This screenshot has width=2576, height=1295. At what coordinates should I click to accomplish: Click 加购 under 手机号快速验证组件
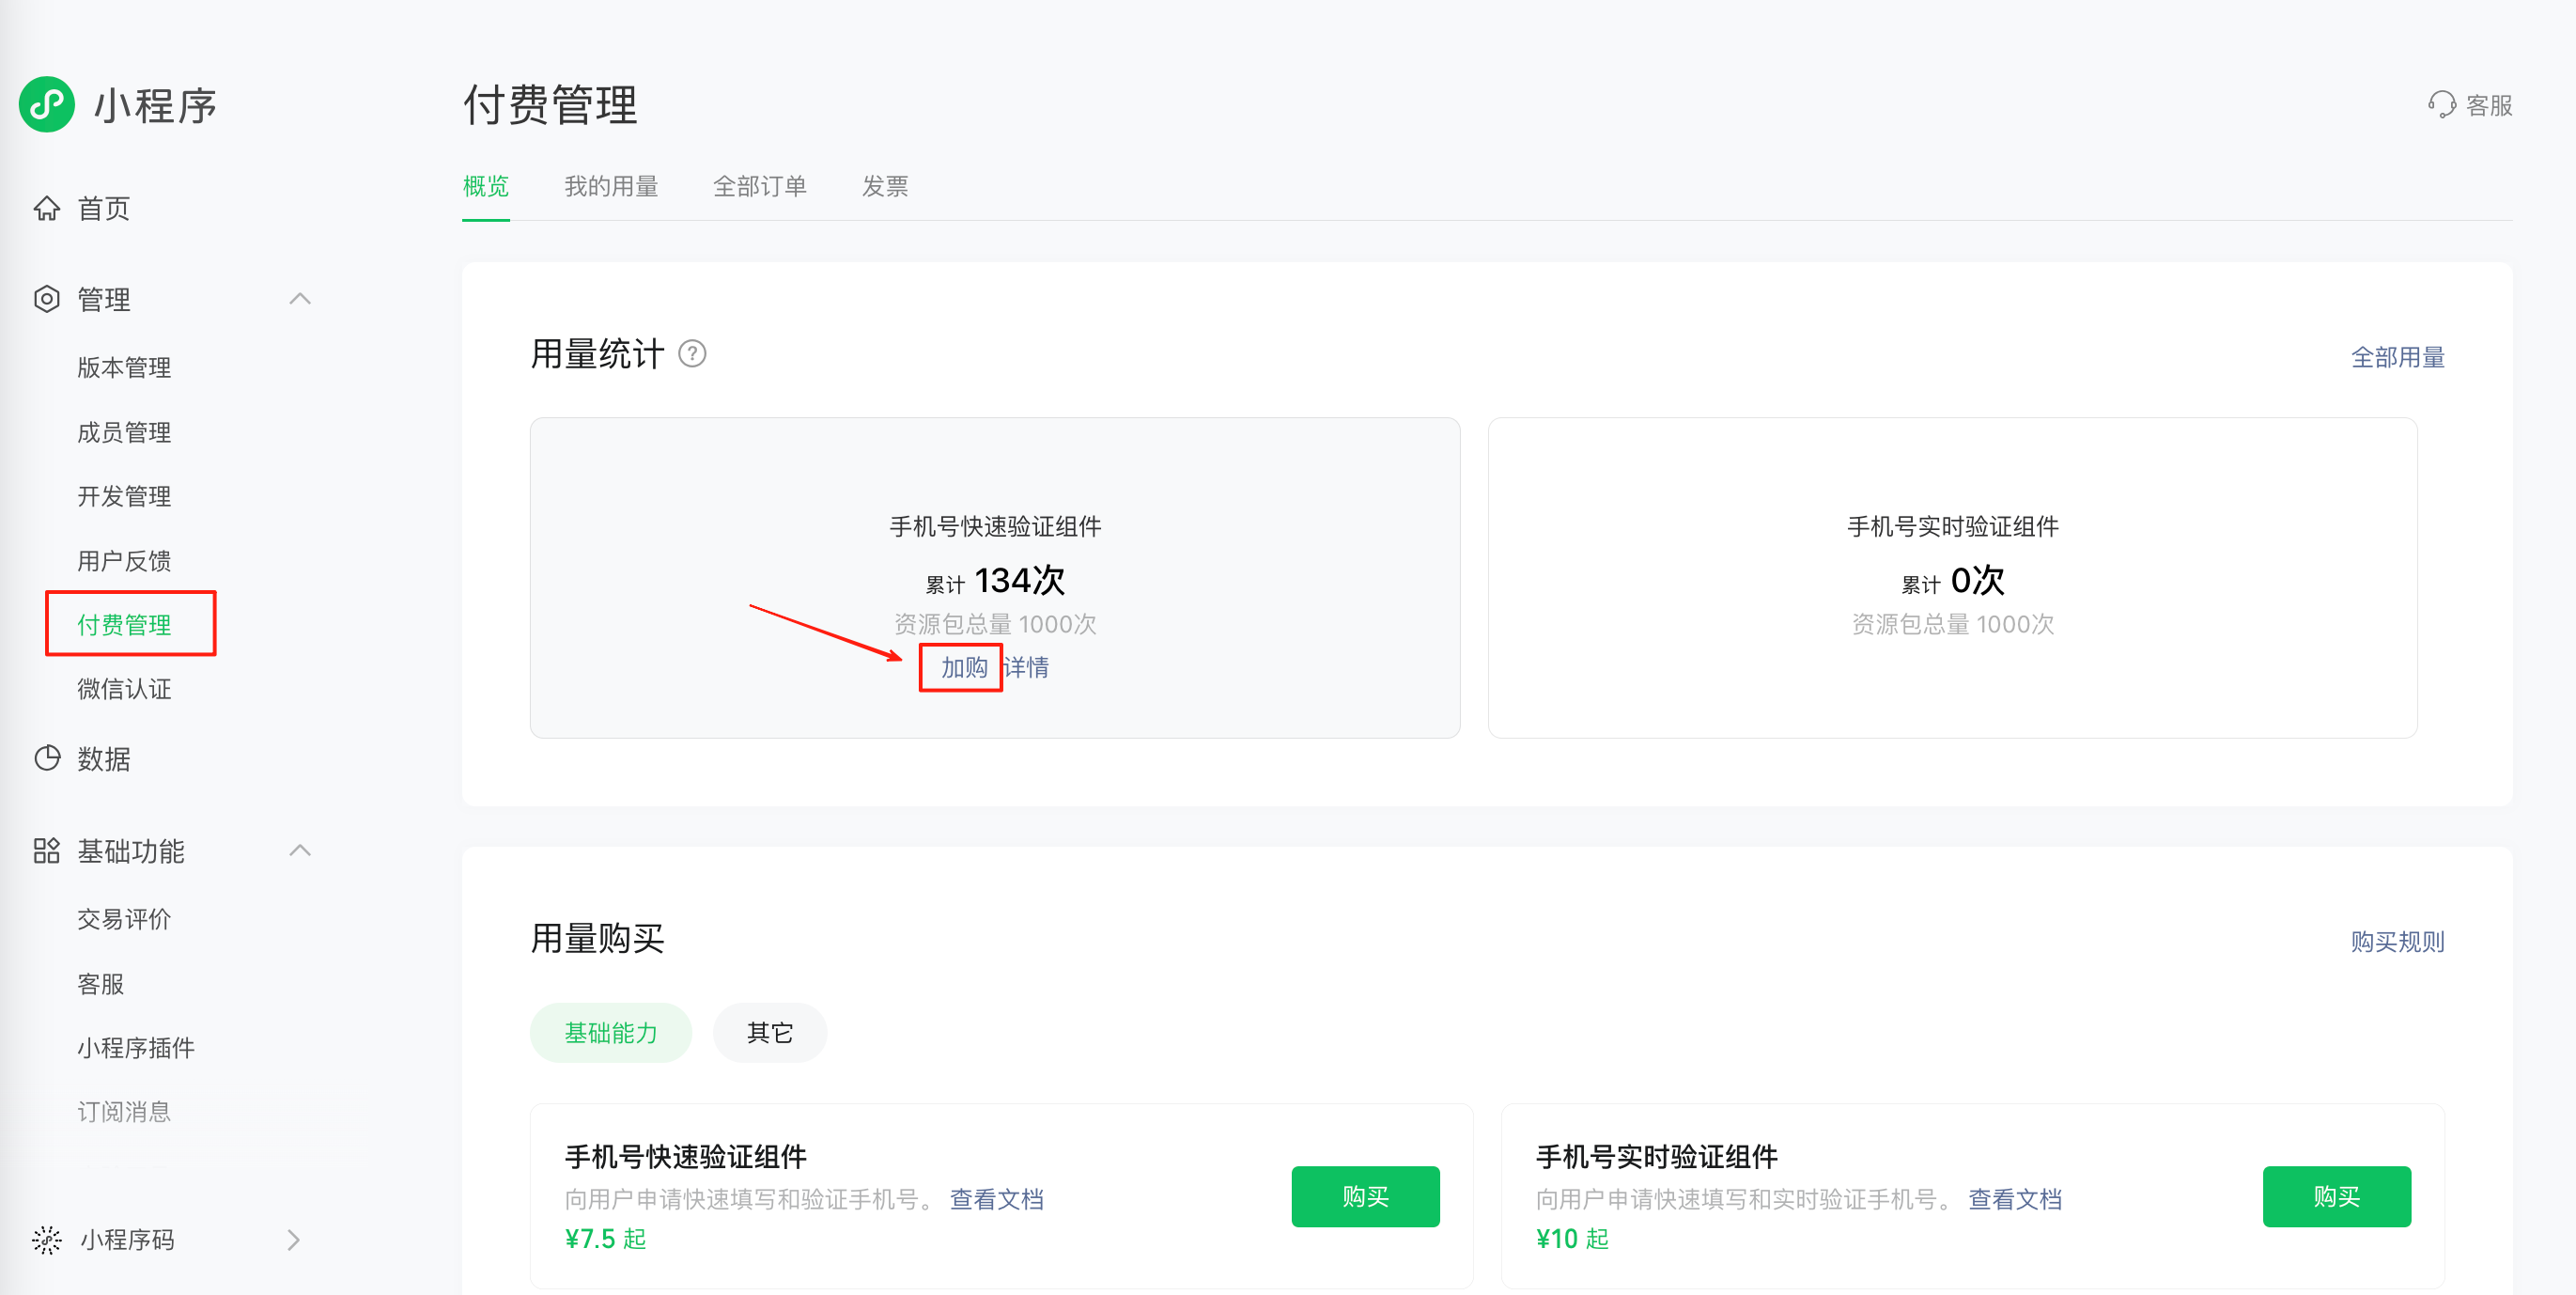[964, 667]
